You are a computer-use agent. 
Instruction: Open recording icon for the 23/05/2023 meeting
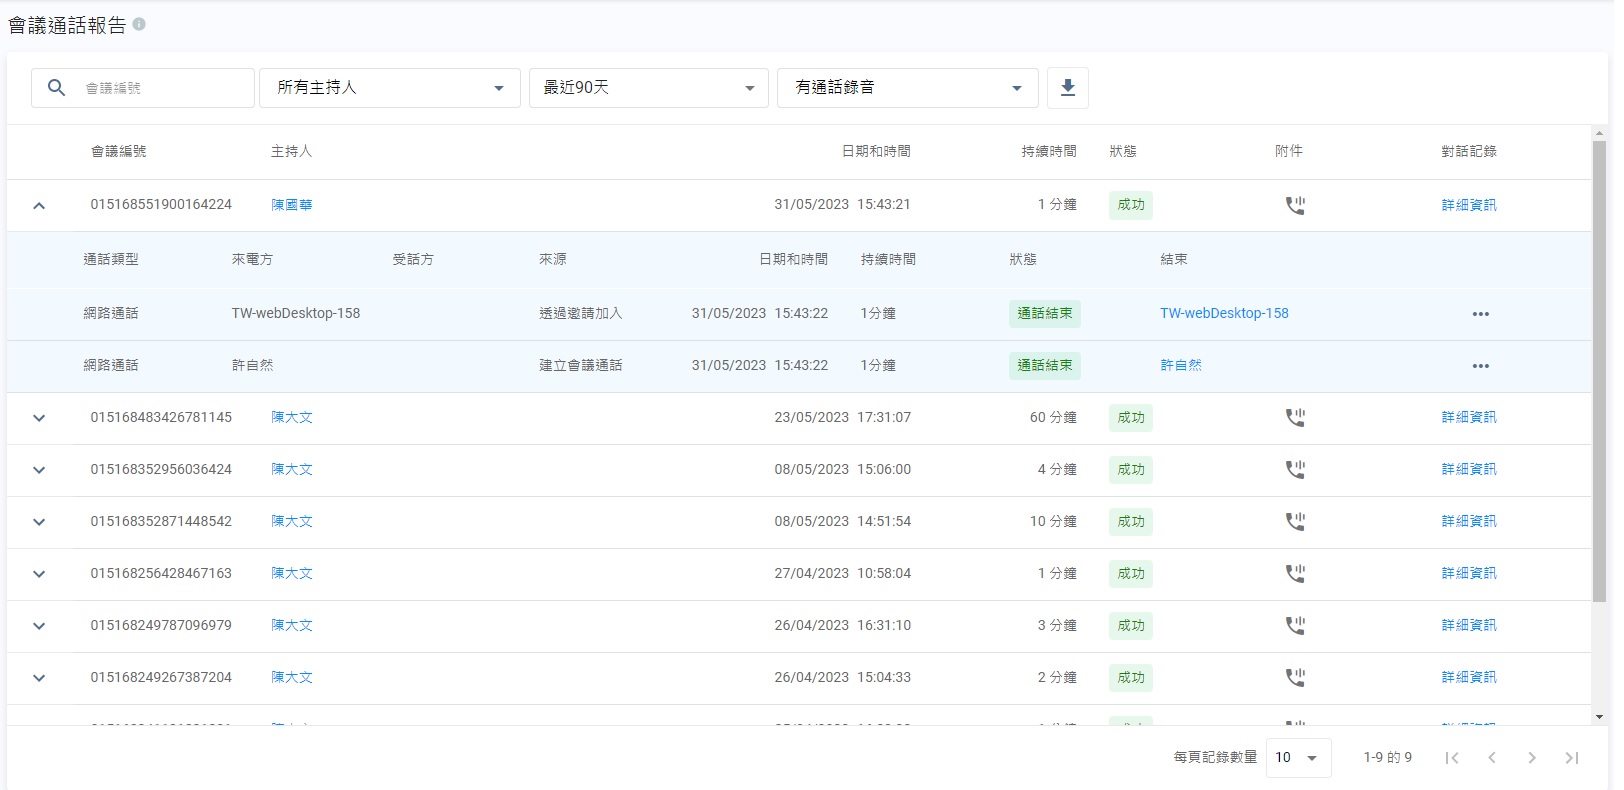pos(1295,417)
